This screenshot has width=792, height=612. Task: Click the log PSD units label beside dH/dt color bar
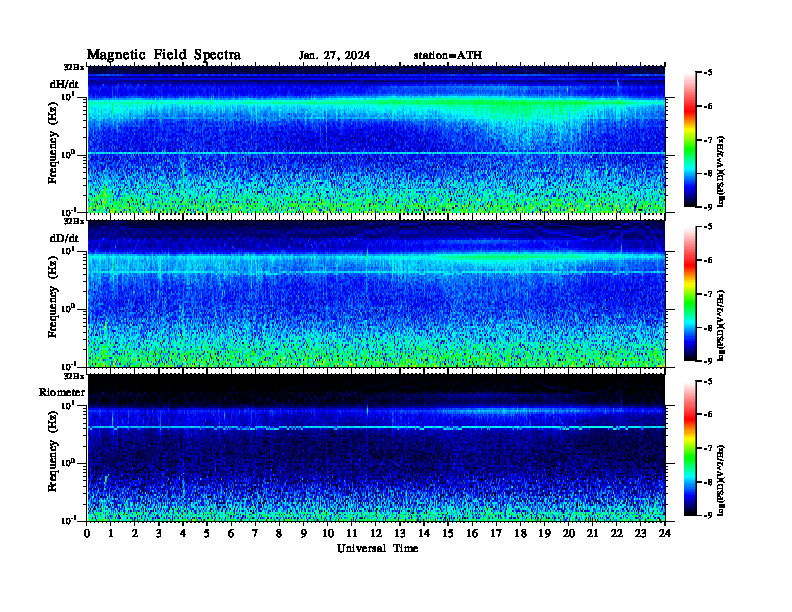721,171
